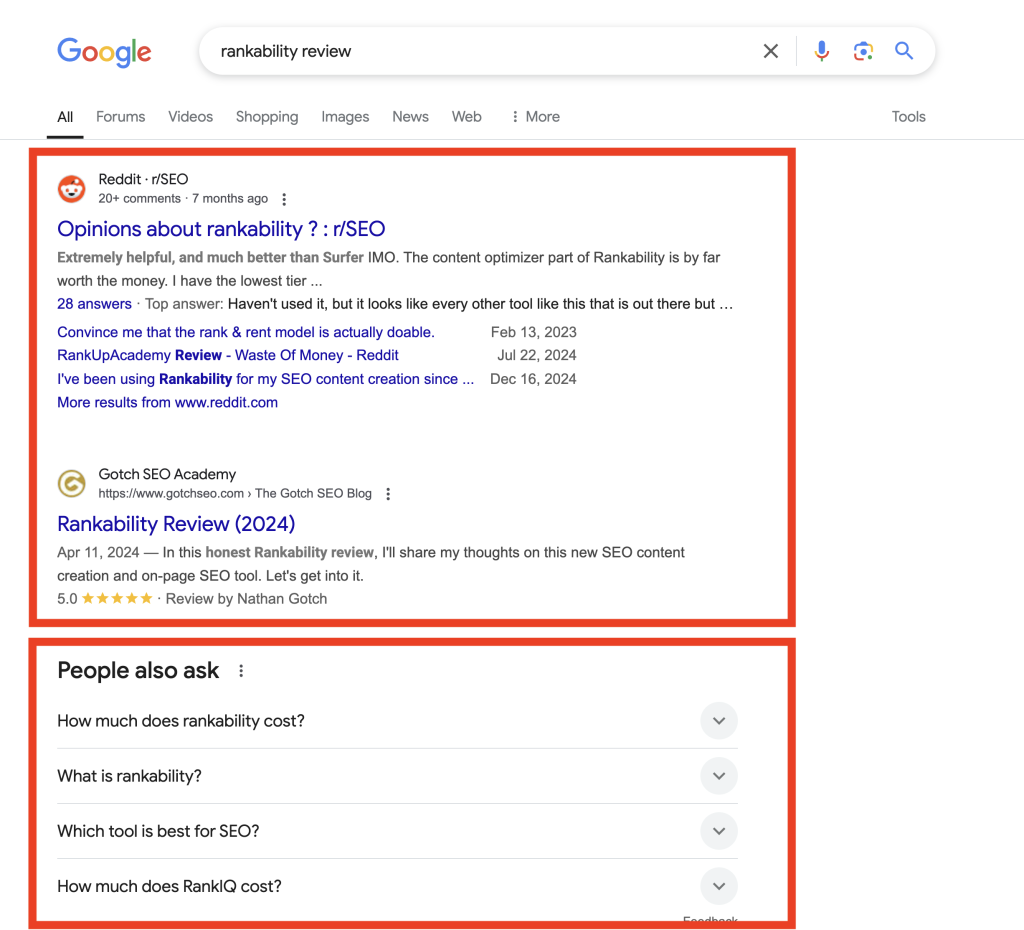Viewport: 1024px width, 930px height.
Task: Switch to the Images tab
Action: tap(345, 117)
